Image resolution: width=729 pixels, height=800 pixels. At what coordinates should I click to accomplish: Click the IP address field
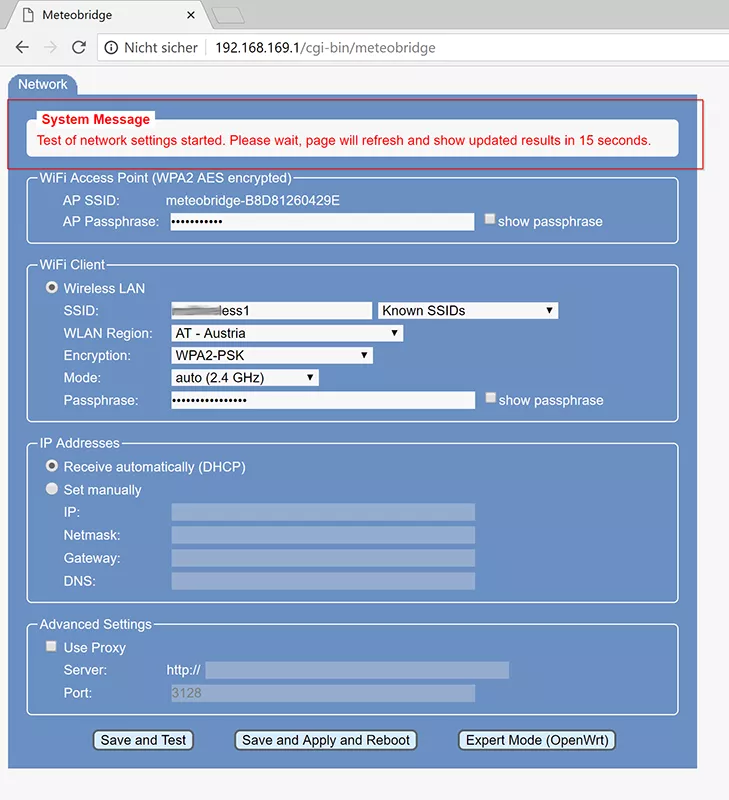323,512
